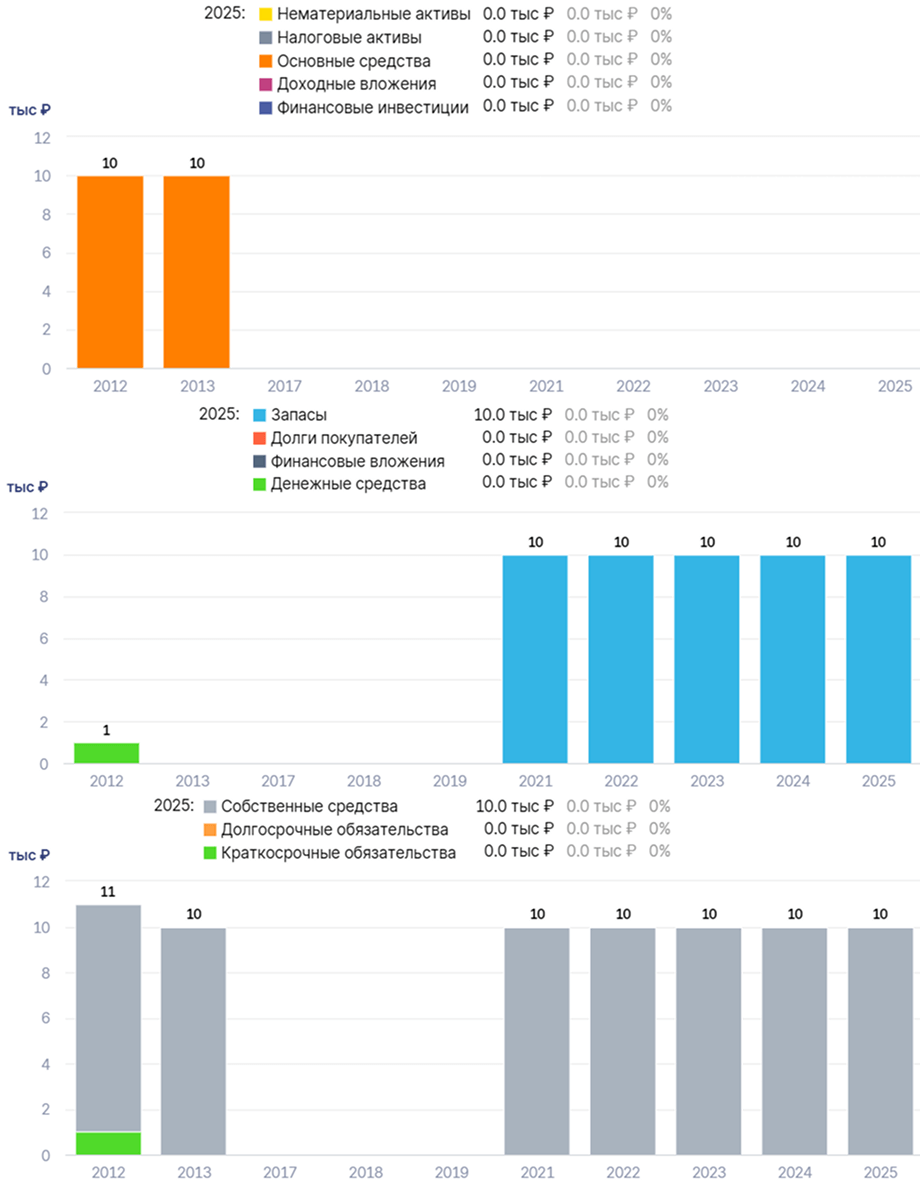The image size is (920, 1188).
Task: Select the blue 2023 bar
Action: (x=707, y=659)
